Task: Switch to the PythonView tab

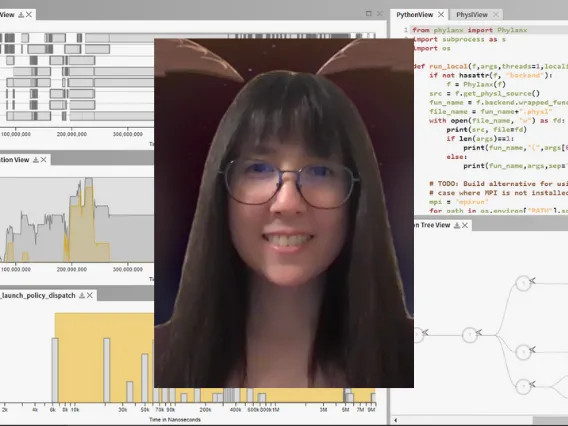Action: (415, 15)
